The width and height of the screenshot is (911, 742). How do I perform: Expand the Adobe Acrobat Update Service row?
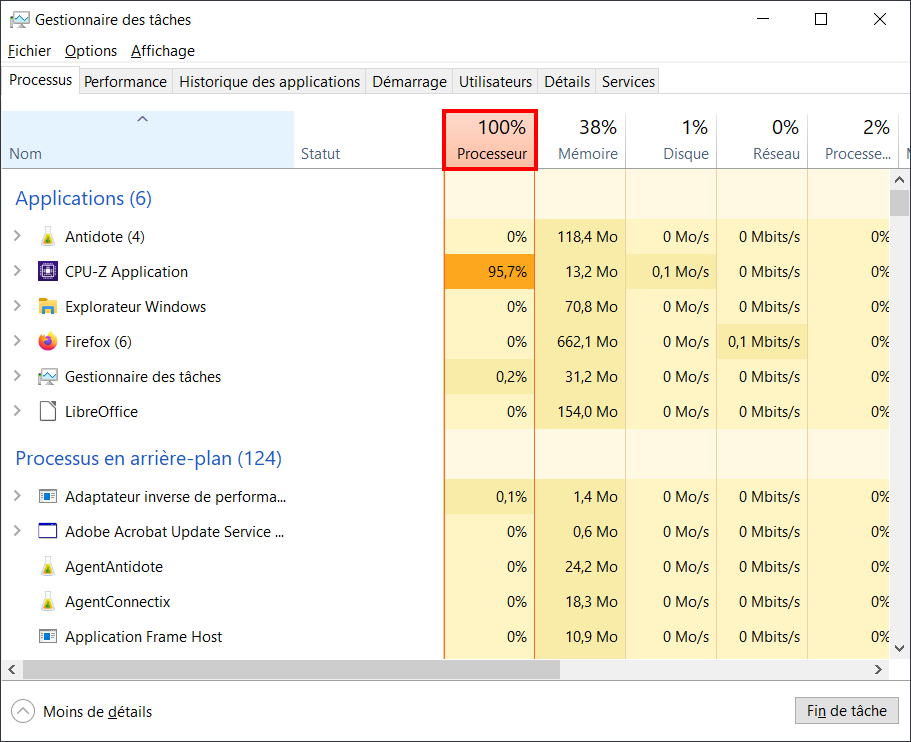tap(17, 530)
